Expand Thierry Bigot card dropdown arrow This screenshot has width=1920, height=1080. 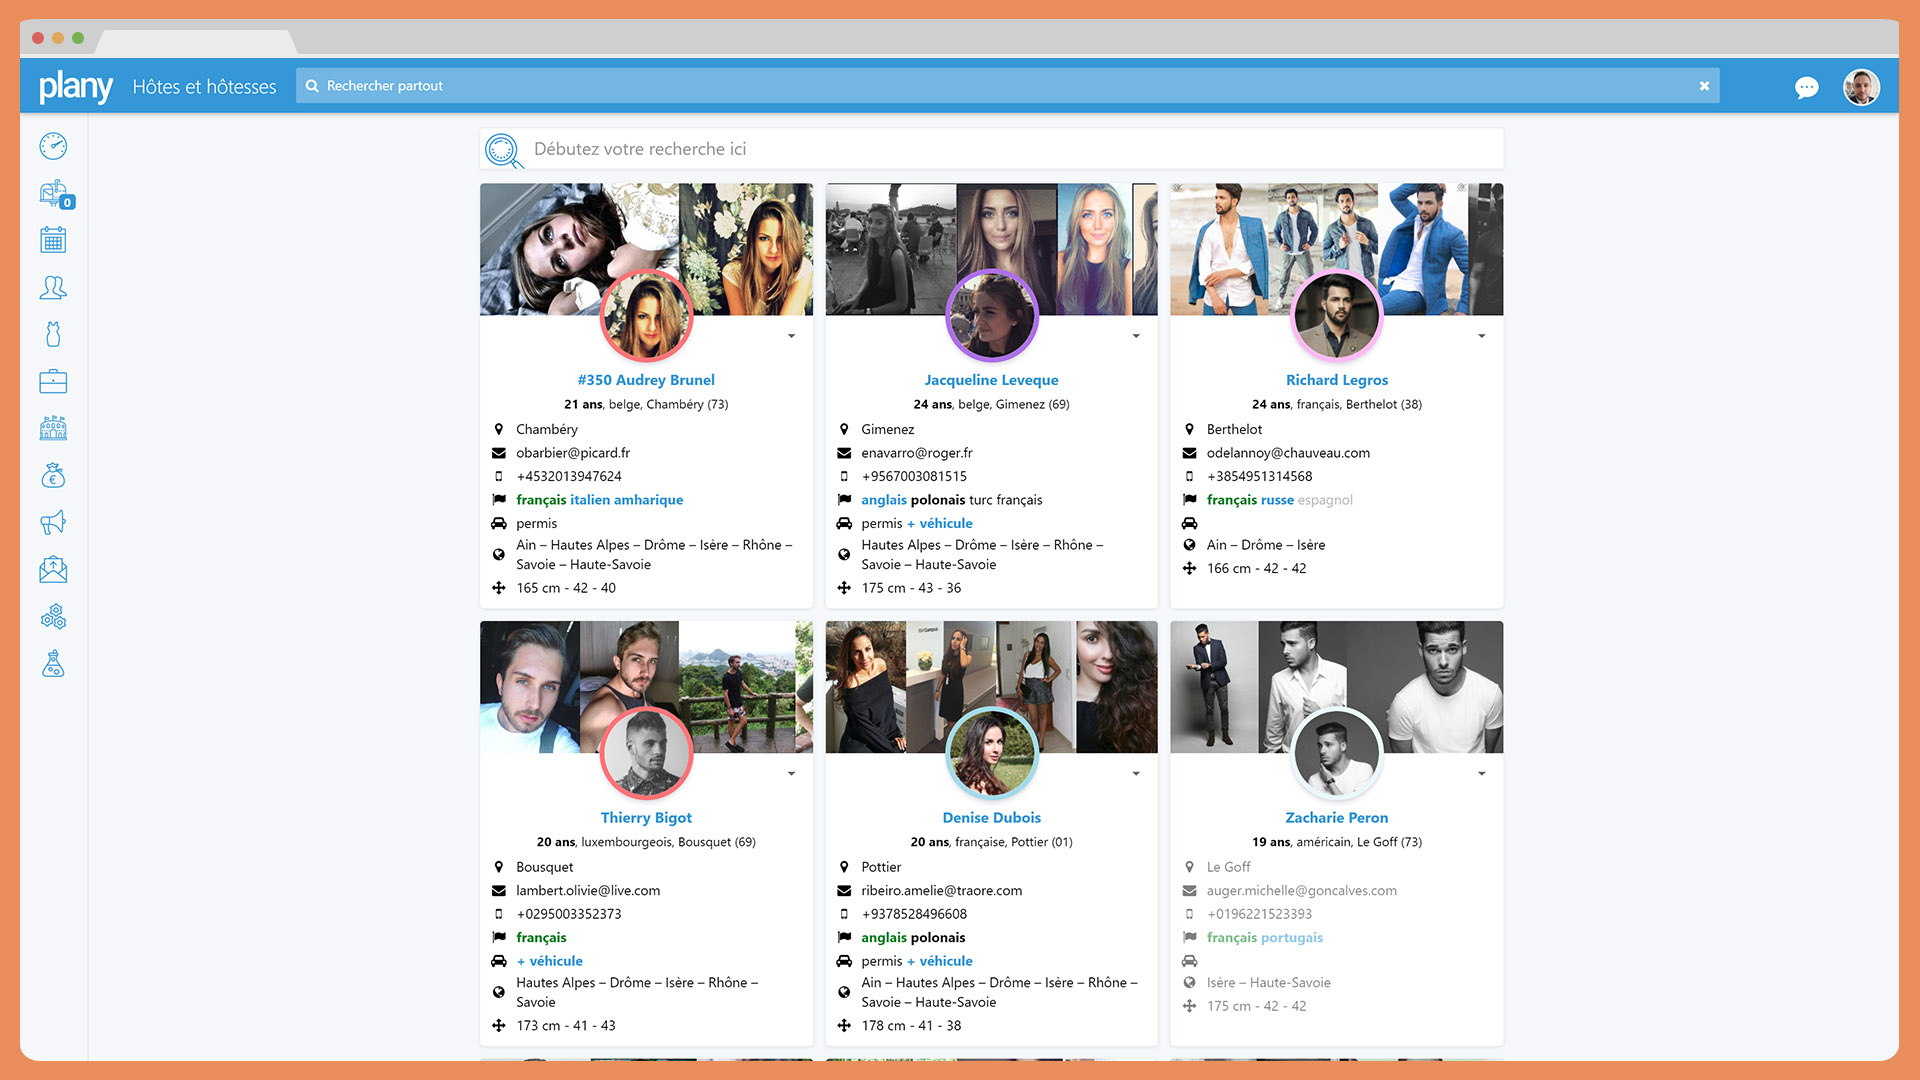791,774
